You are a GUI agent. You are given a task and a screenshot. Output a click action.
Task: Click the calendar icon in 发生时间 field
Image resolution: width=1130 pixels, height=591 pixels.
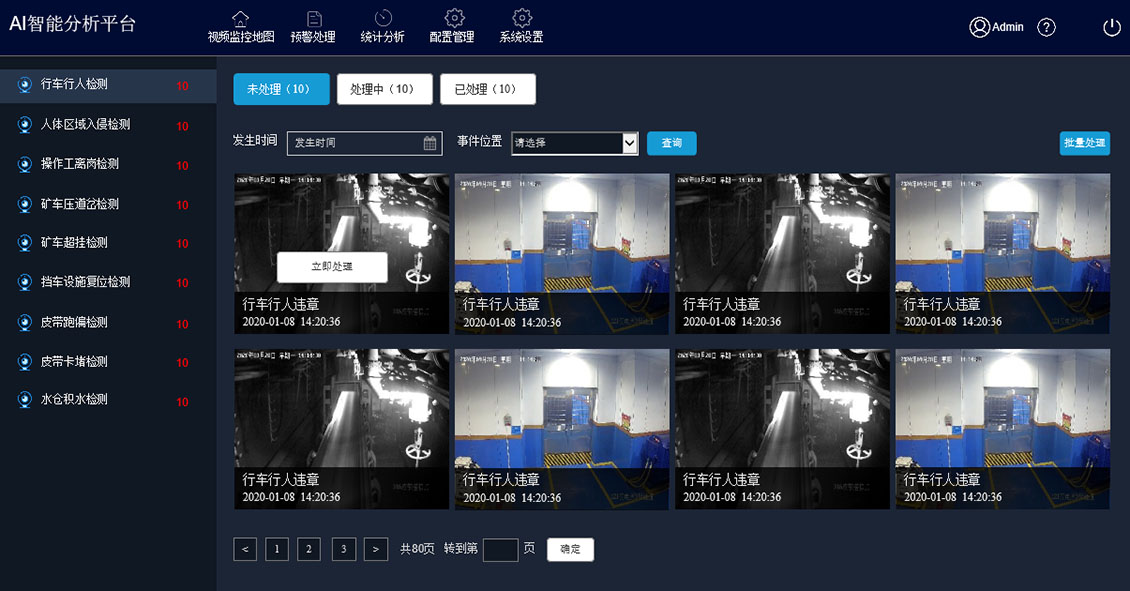(x=430, y=143)
